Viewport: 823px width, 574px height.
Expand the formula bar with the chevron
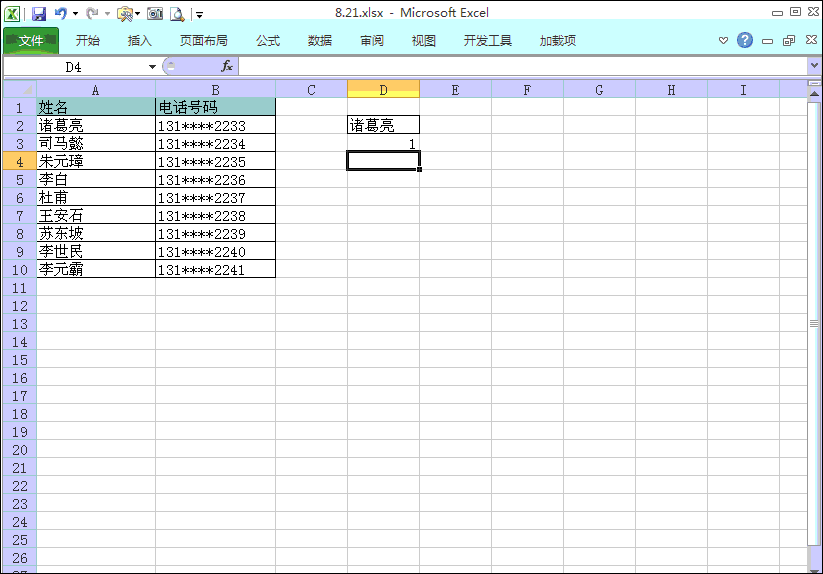tap(814, 66)
